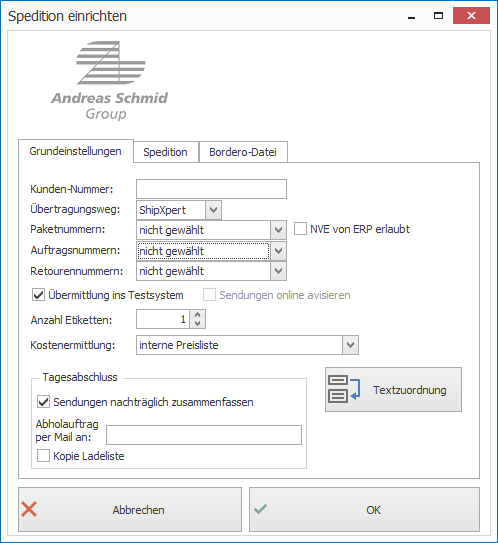Image resolution: width=498 pixels, height=543 pixels.
Task: Click the red X icon on Abbrechen
Action: coord(29,509)
